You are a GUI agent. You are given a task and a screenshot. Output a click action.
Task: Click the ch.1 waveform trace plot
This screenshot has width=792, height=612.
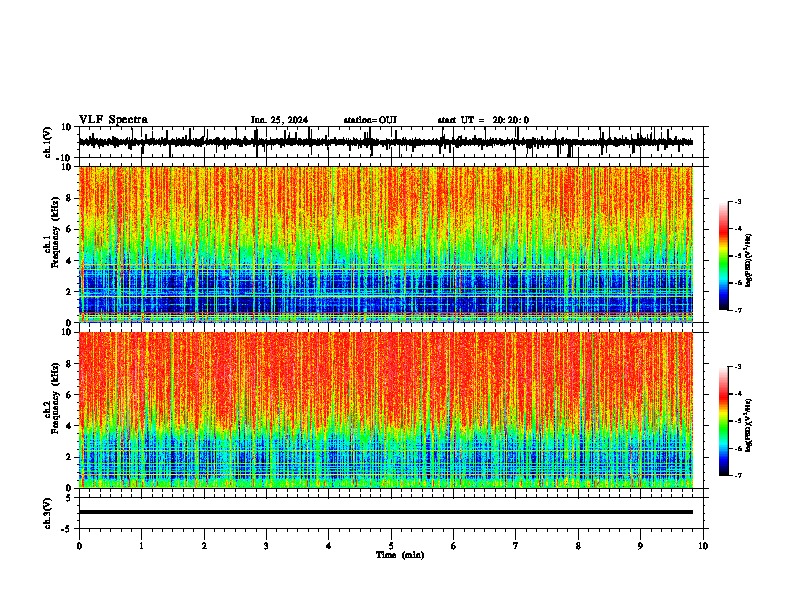click(386, 142)
